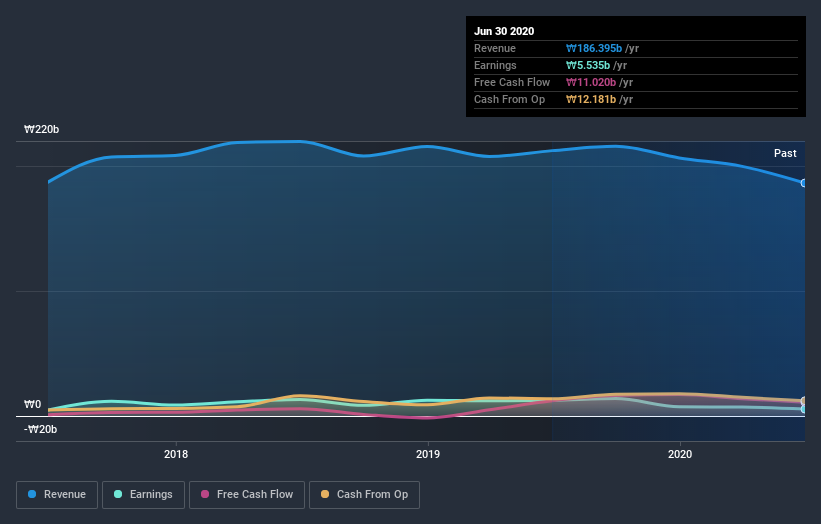Select the 2019 x-axis label
Viewport: 821px width, 524px height.
(x=428, y=454)
